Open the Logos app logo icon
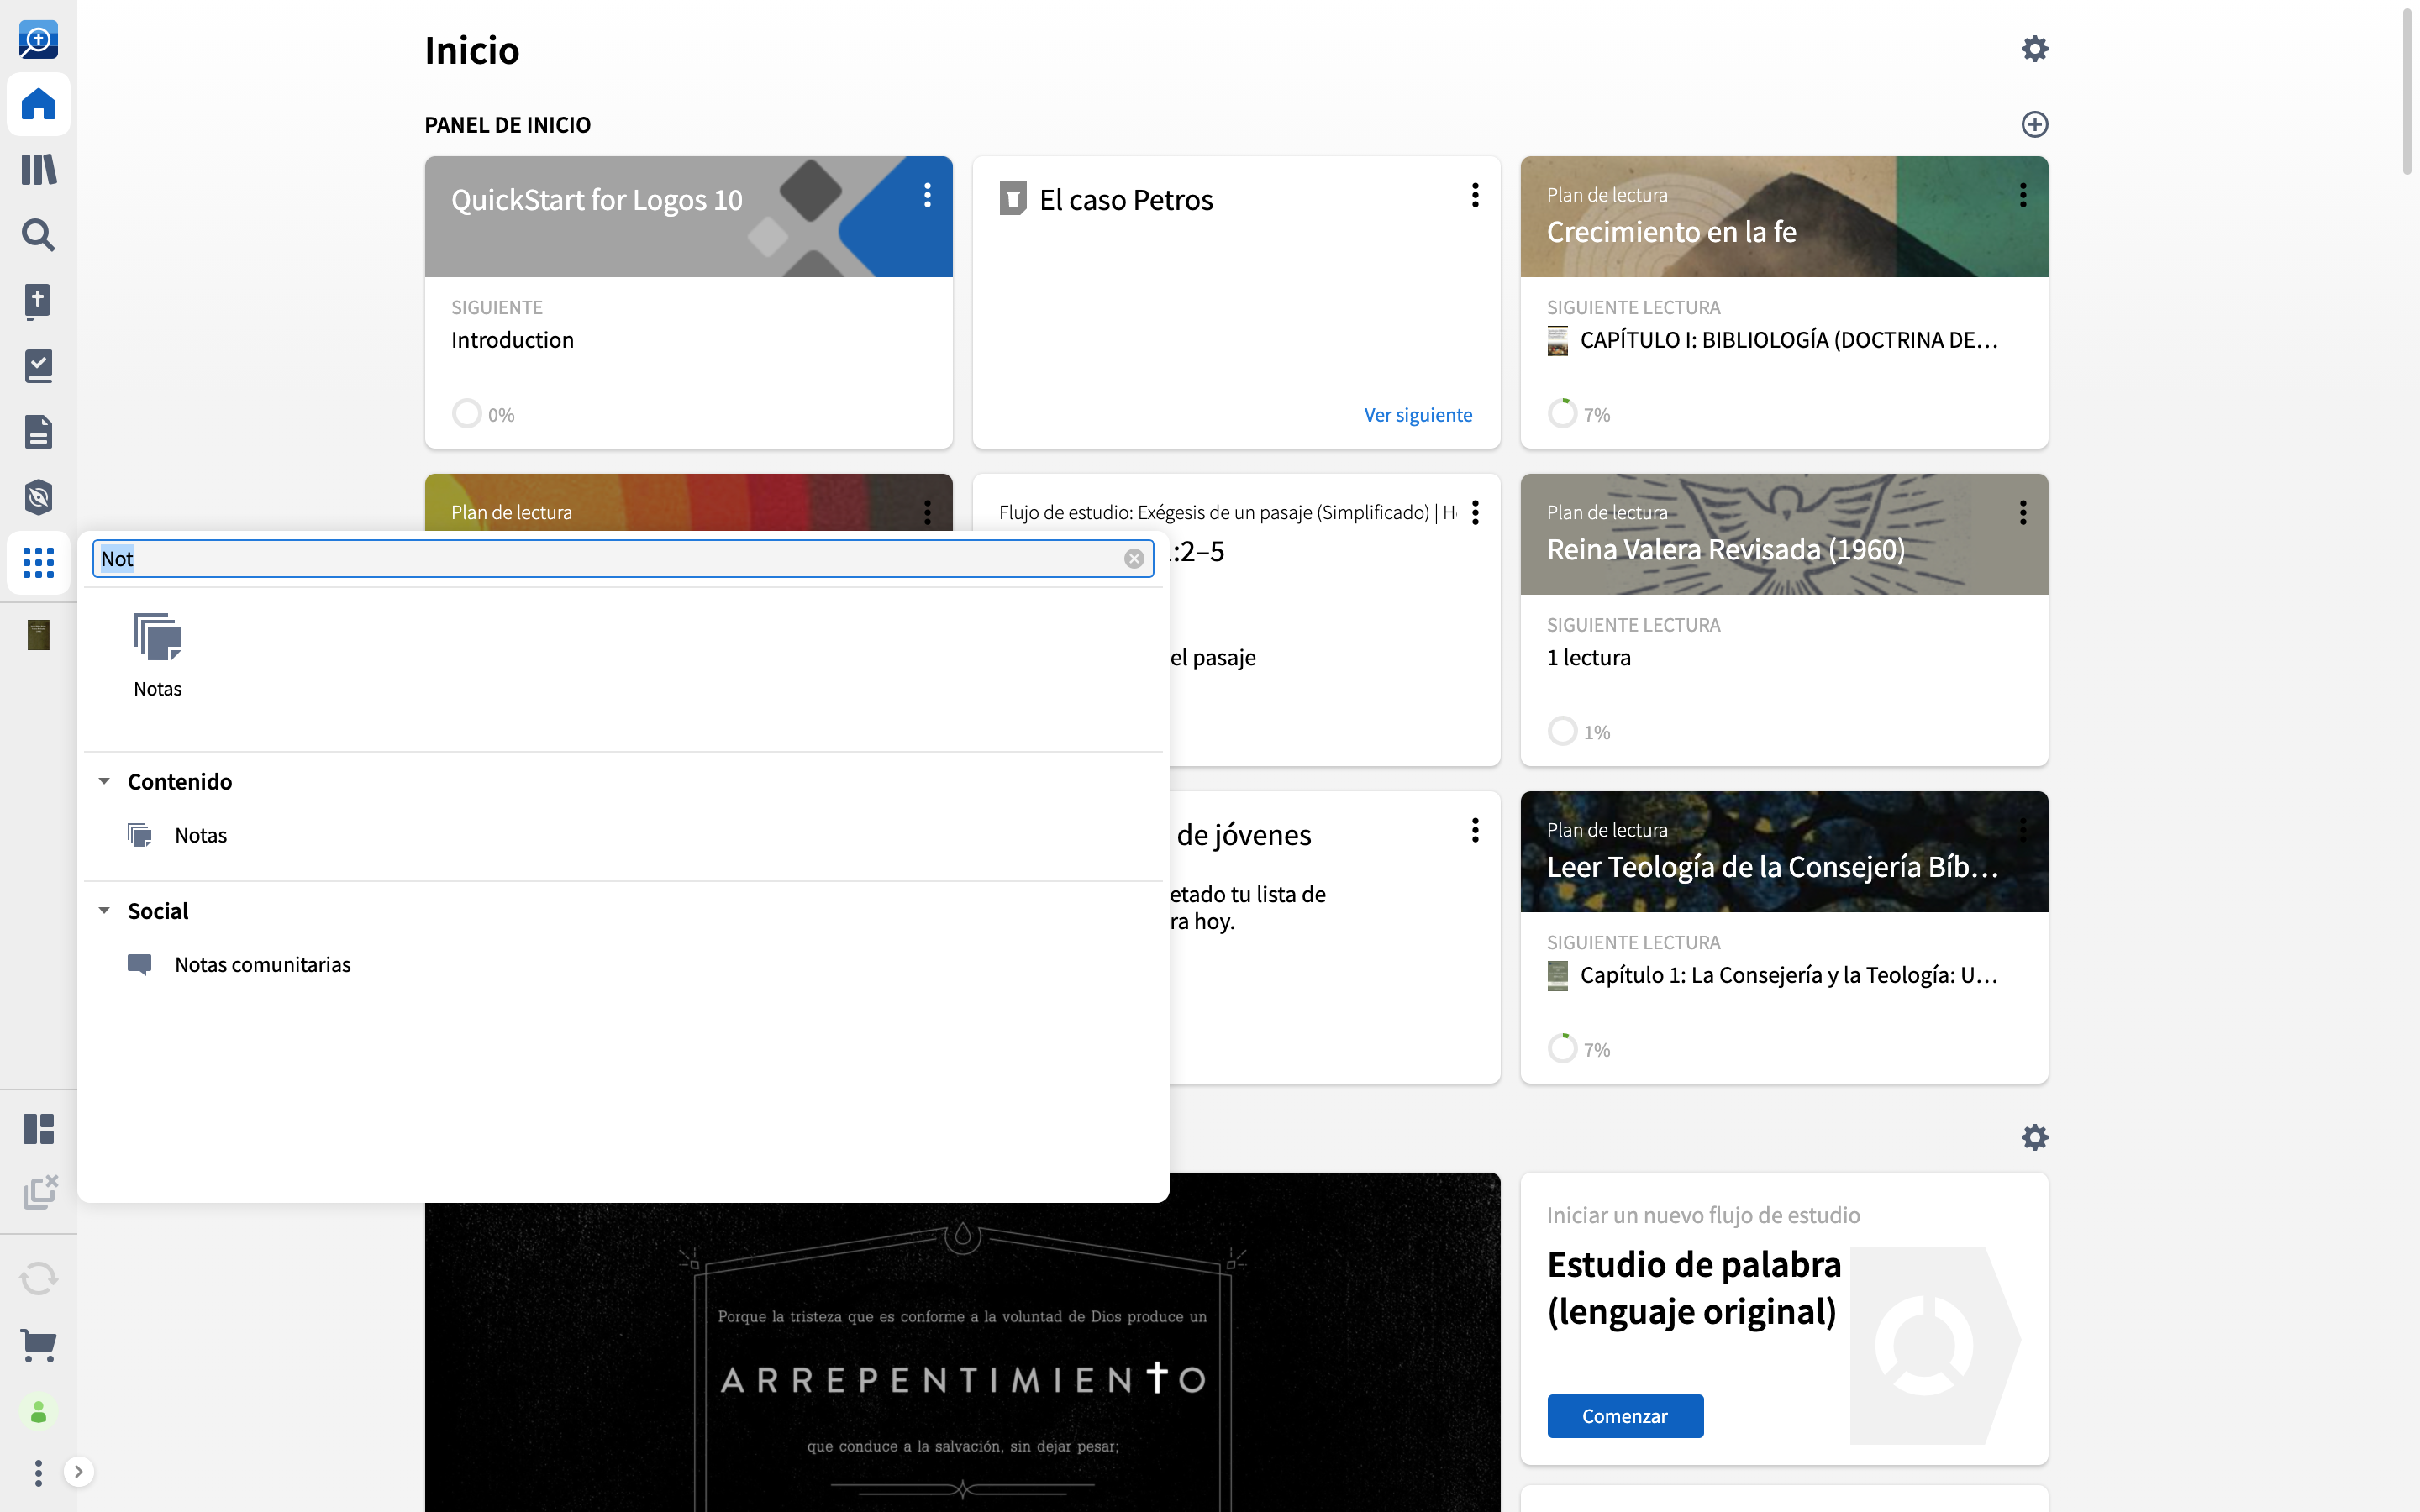The image size is (2420, 1512). point(38,40)
